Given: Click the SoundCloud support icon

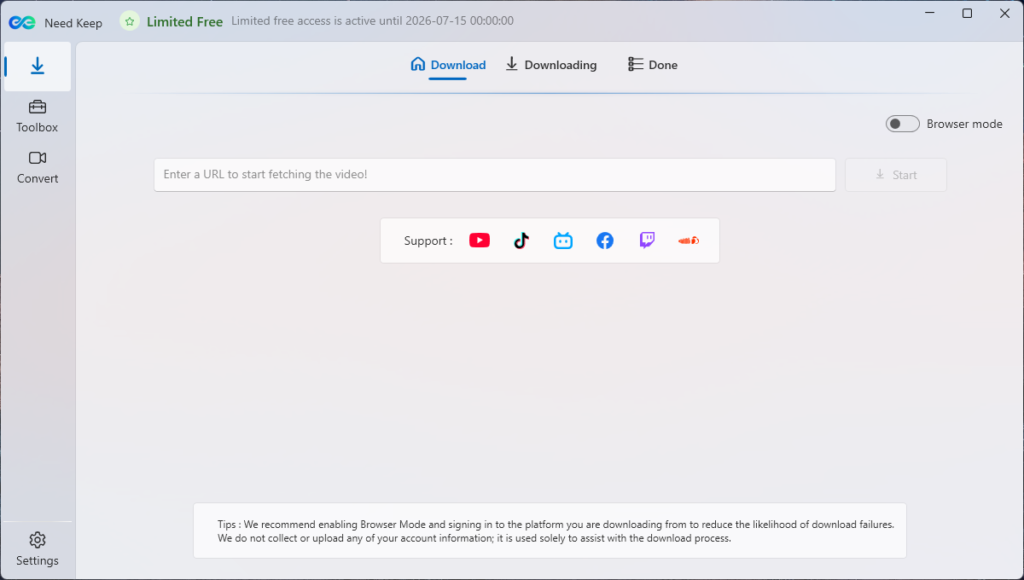Looking at the screenshot, I should tap(688, 240).
